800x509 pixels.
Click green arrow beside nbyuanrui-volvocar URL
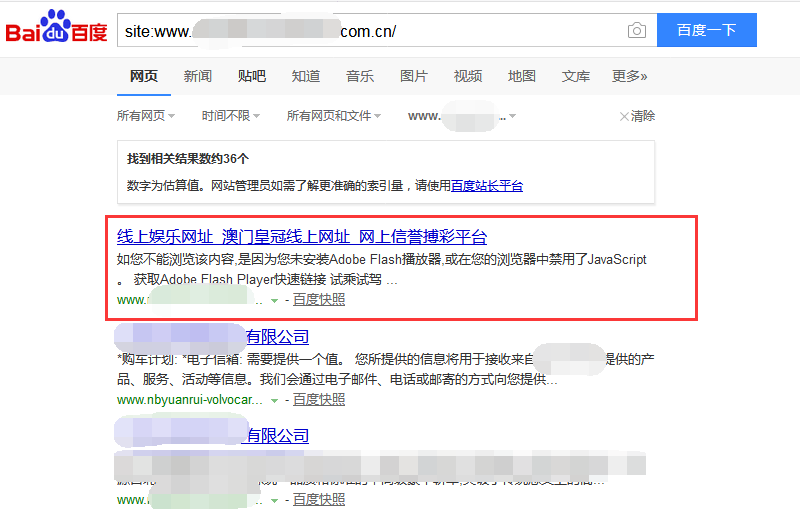coord(274,400)
